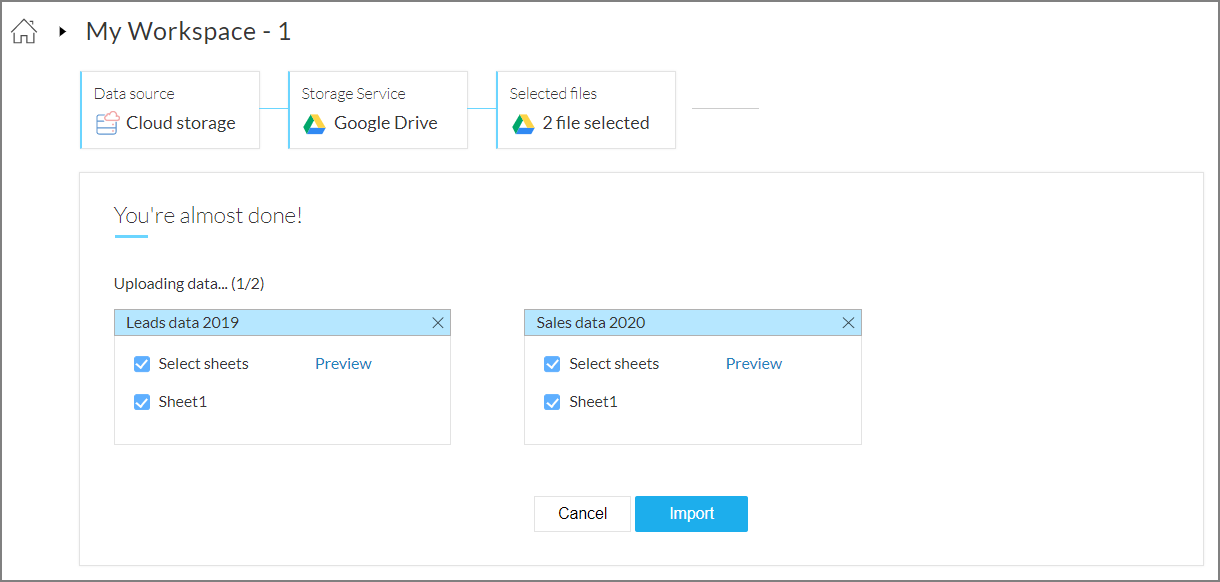1220x582 pixels.
Task: Click the Drive icon beside 2 file selected
Action: 523,124
